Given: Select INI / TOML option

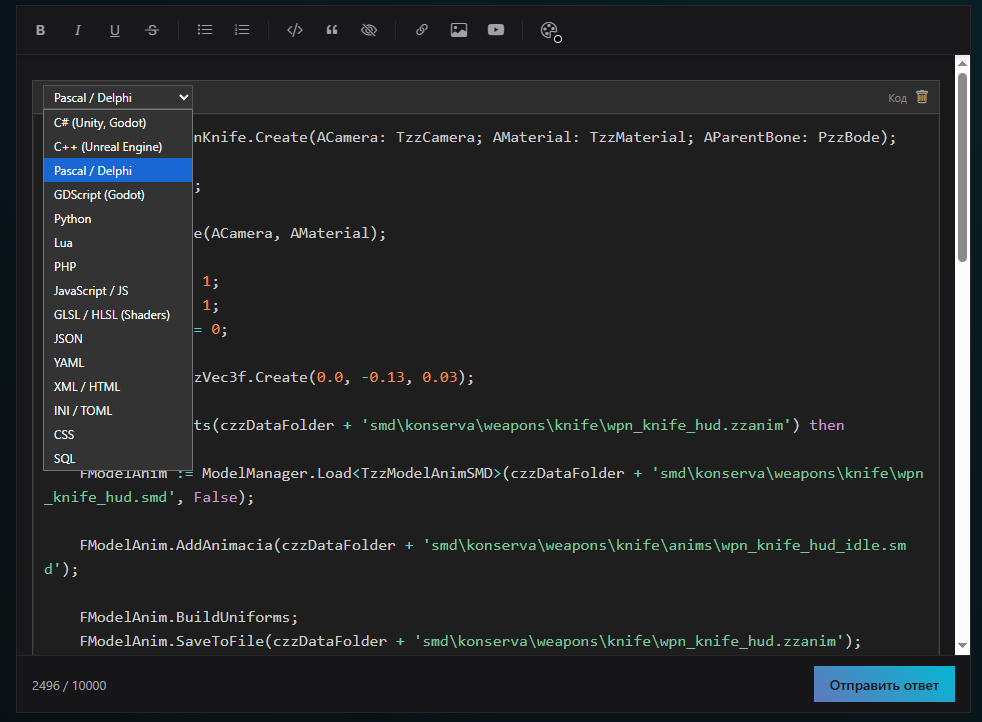Looking at the screenshot, I should 118,411.
